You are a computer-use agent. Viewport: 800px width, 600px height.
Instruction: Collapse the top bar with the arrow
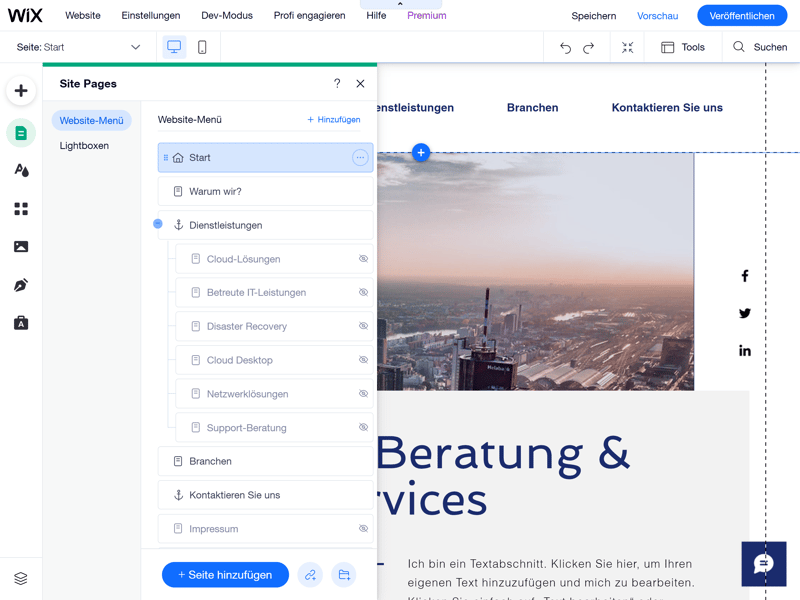401,4
